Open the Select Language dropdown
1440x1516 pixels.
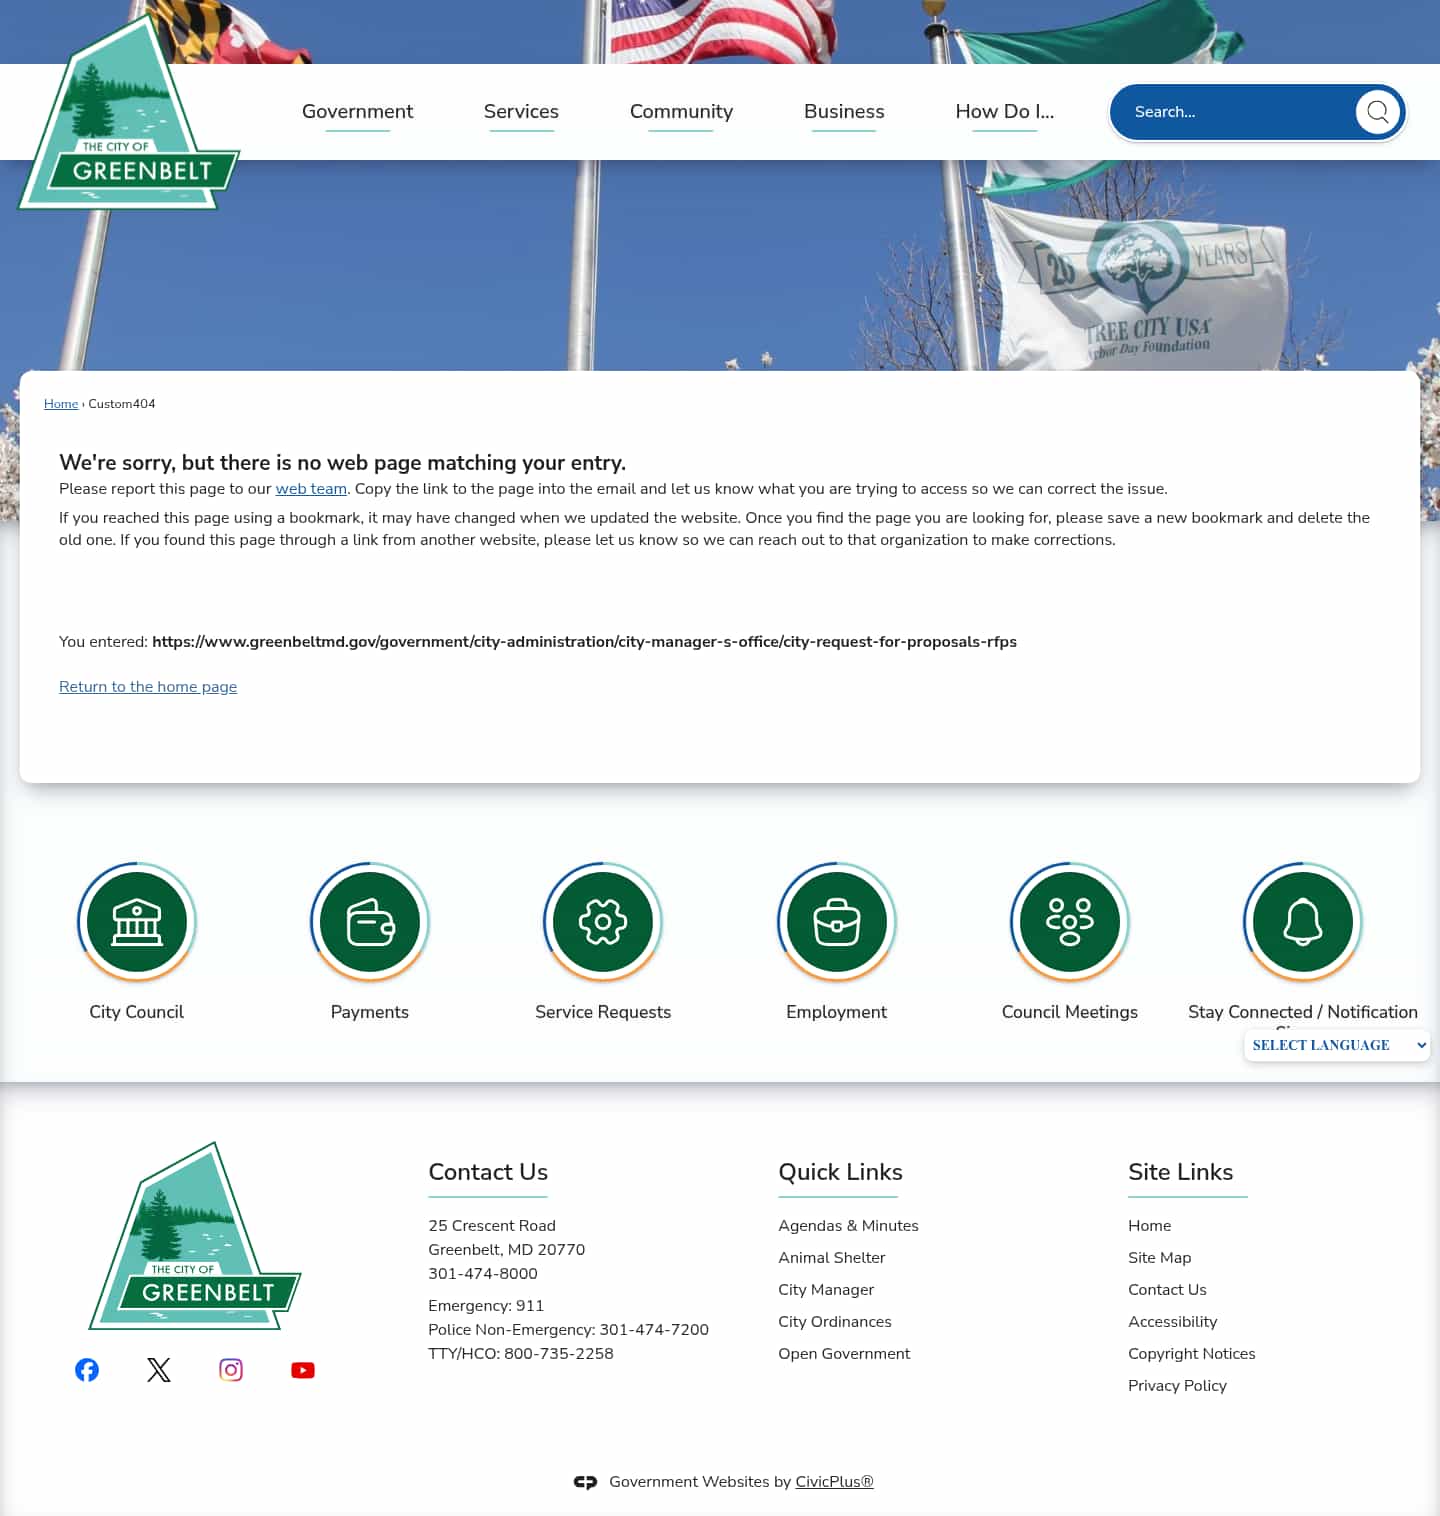[1337, 1045]
